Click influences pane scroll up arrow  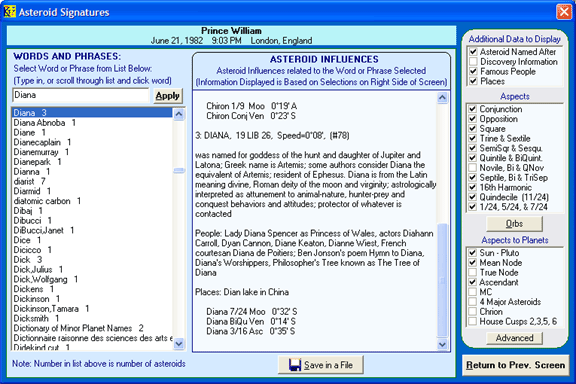442,97
